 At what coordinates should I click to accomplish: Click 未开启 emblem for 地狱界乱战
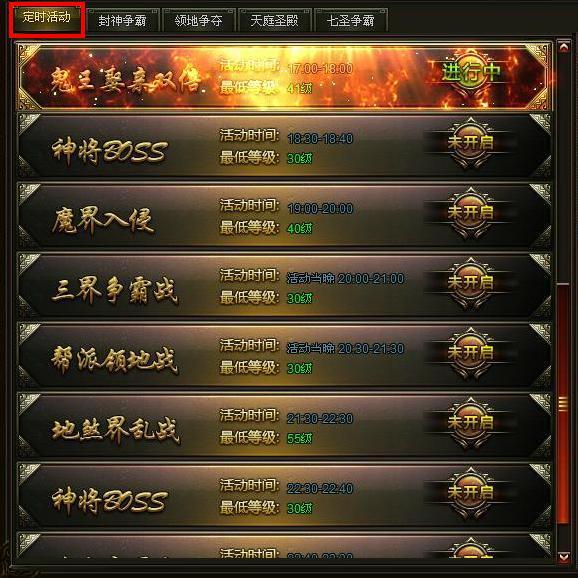(x=470, y=423)
